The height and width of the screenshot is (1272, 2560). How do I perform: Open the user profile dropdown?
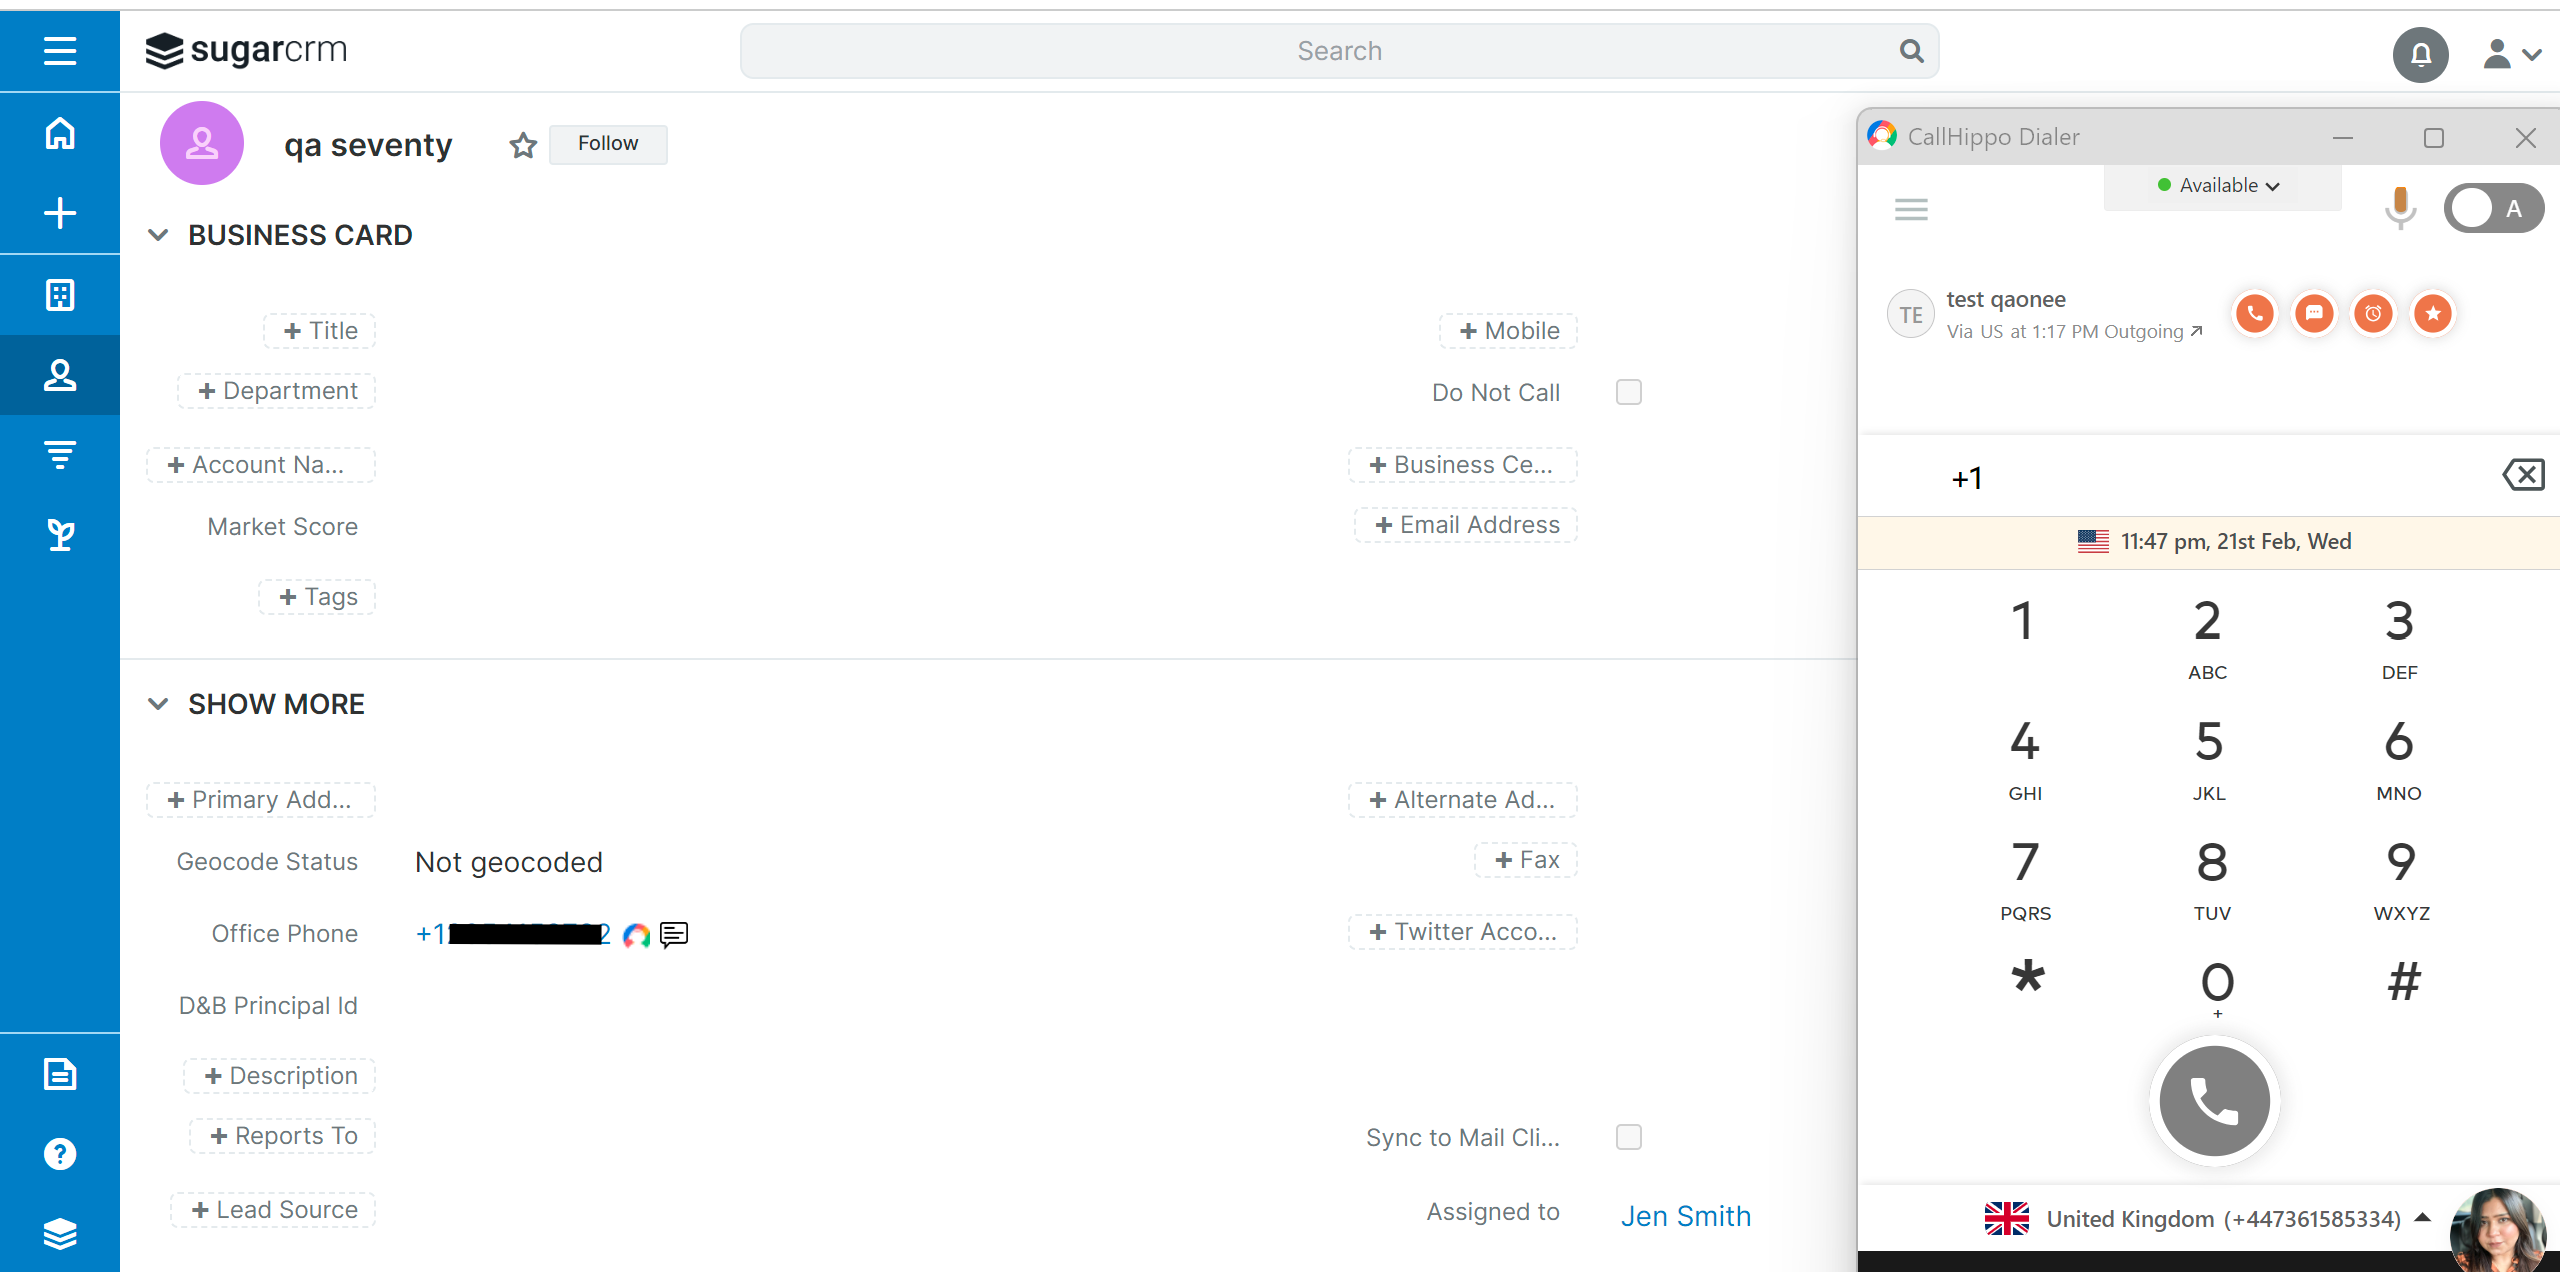point(2512,54)
